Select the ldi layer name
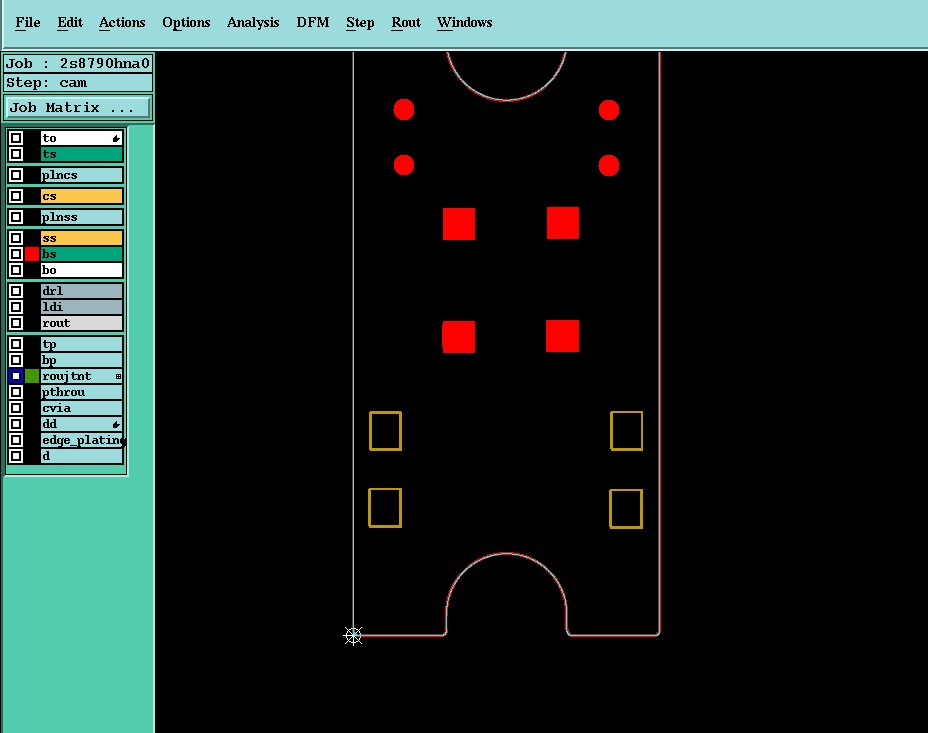The image size is (928, 733). tap(81, 306)
